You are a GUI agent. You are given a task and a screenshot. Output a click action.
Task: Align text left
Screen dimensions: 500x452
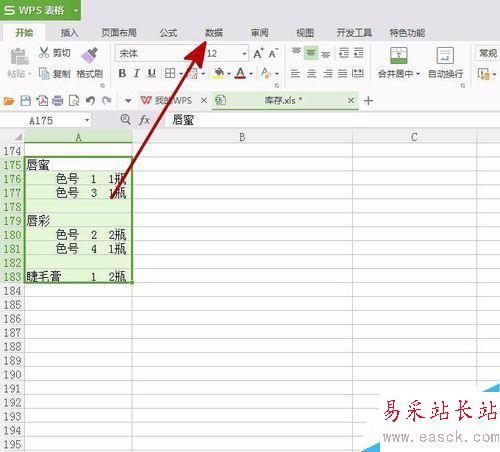click(295, 73)
